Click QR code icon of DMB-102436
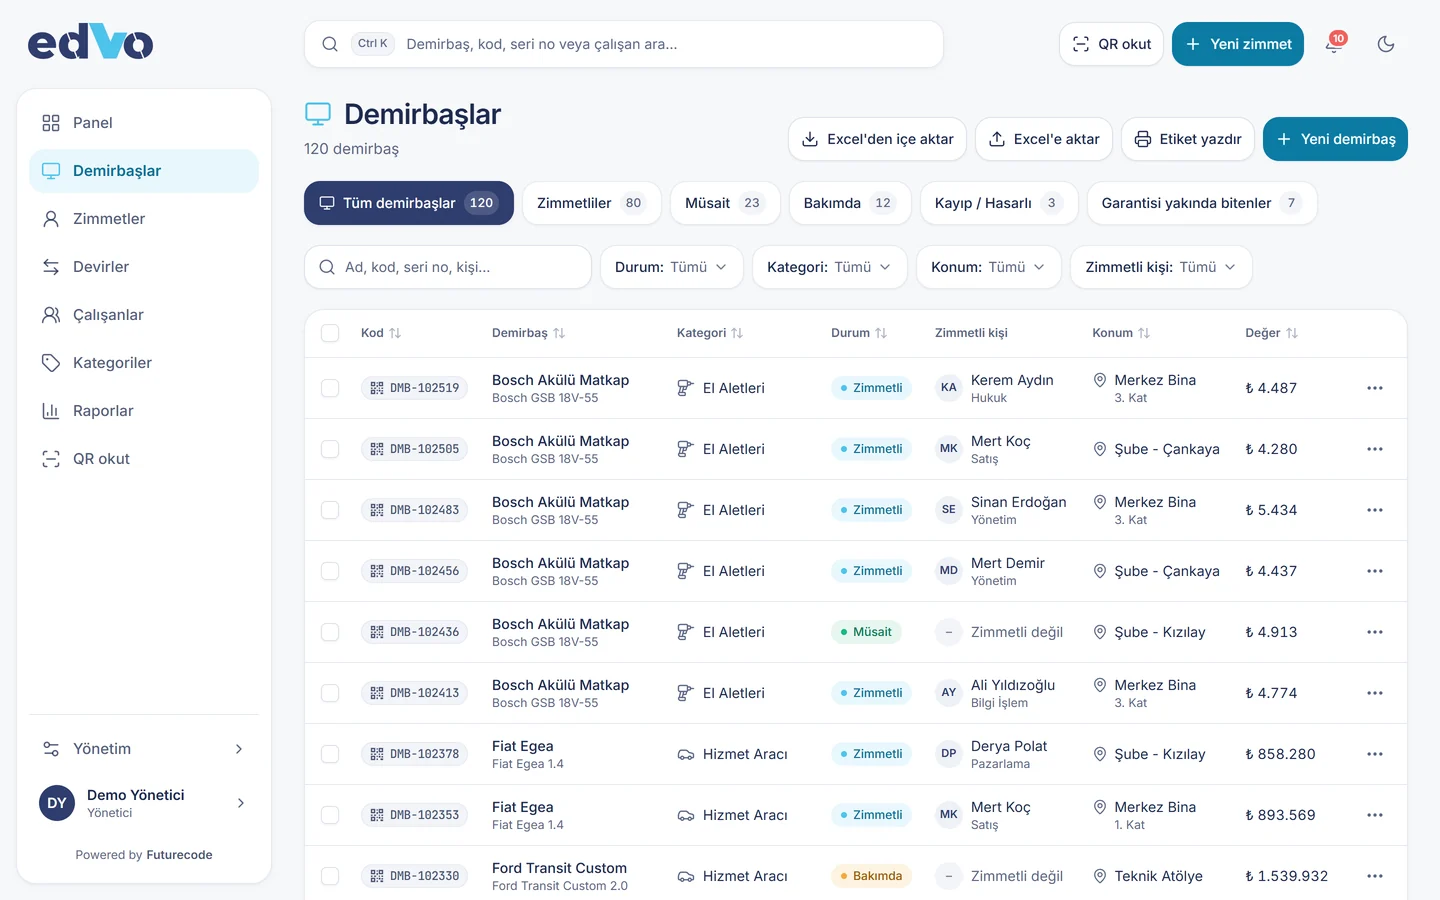 [x=377, y=632]
